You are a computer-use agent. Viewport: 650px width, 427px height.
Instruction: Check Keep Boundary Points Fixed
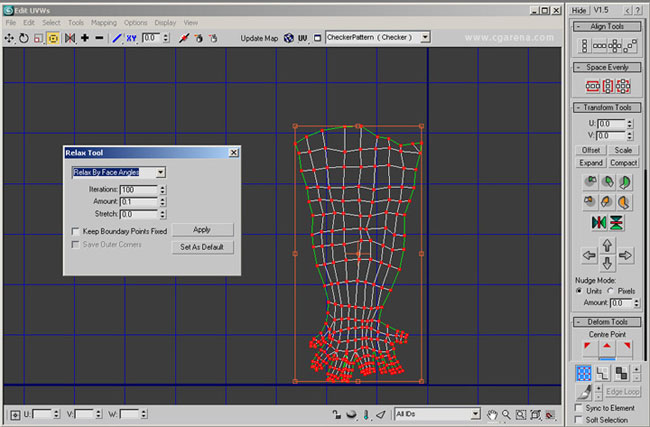75,231
